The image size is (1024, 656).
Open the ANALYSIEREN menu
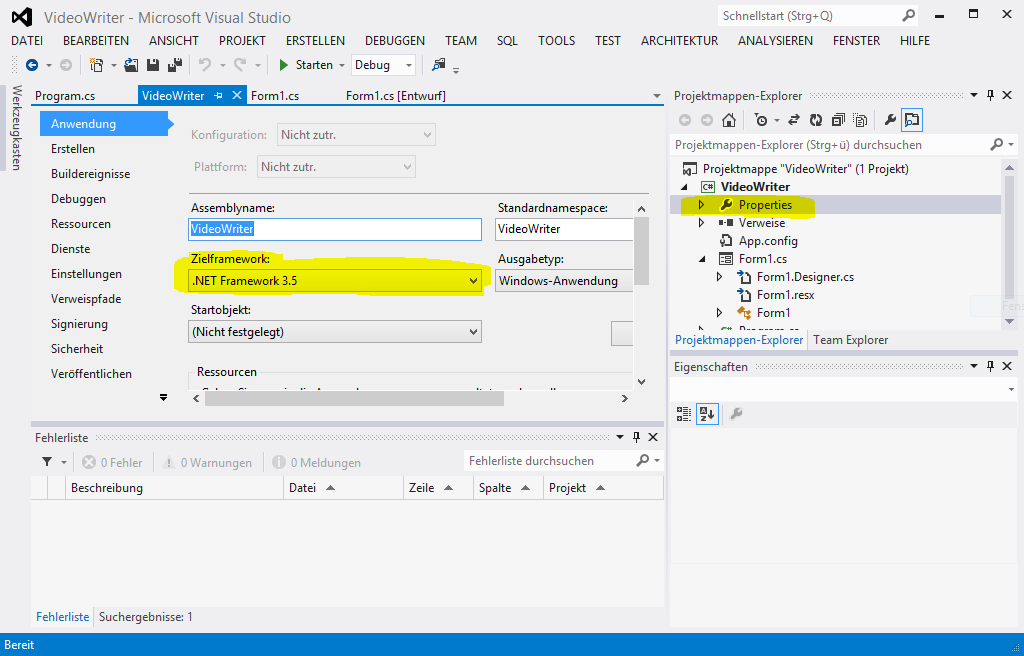pyautogui.click(x=775, y=41)
